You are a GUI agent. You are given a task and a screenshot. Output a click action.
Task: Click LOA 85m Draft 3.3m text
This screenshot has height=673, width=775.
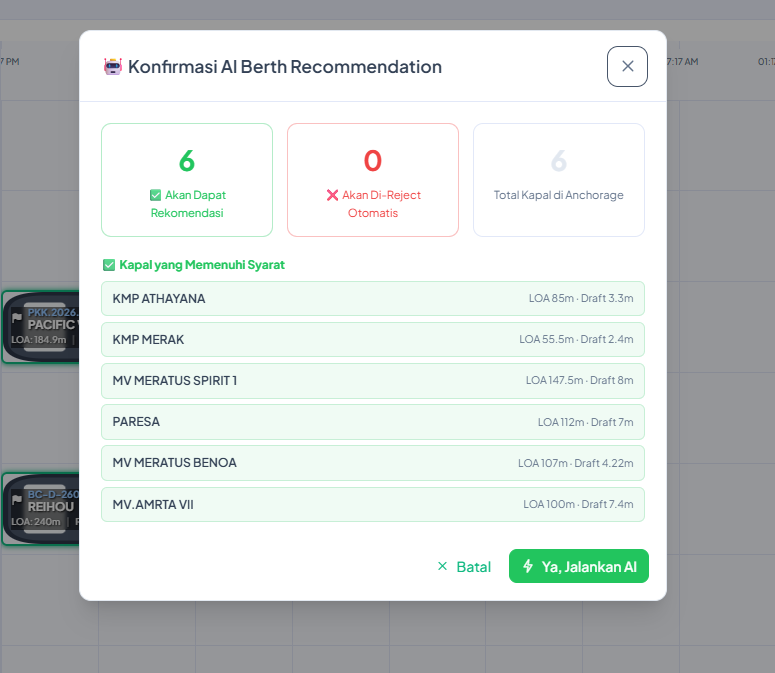coord(581,298)
